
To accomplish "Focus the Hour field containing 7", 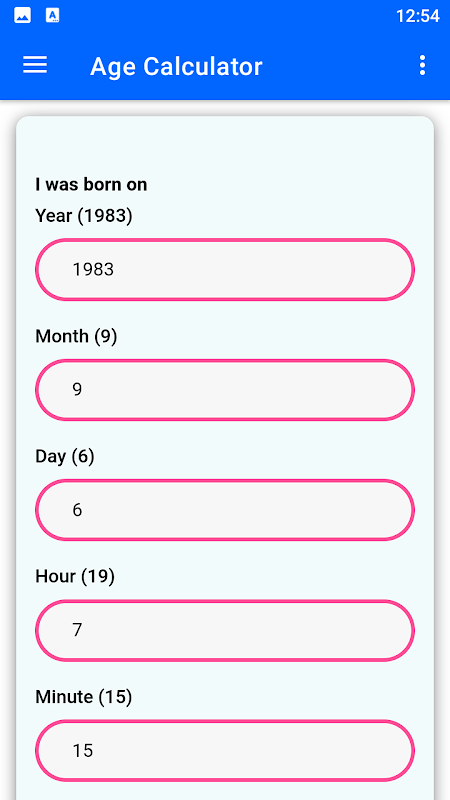I will (x=224, y=630).
